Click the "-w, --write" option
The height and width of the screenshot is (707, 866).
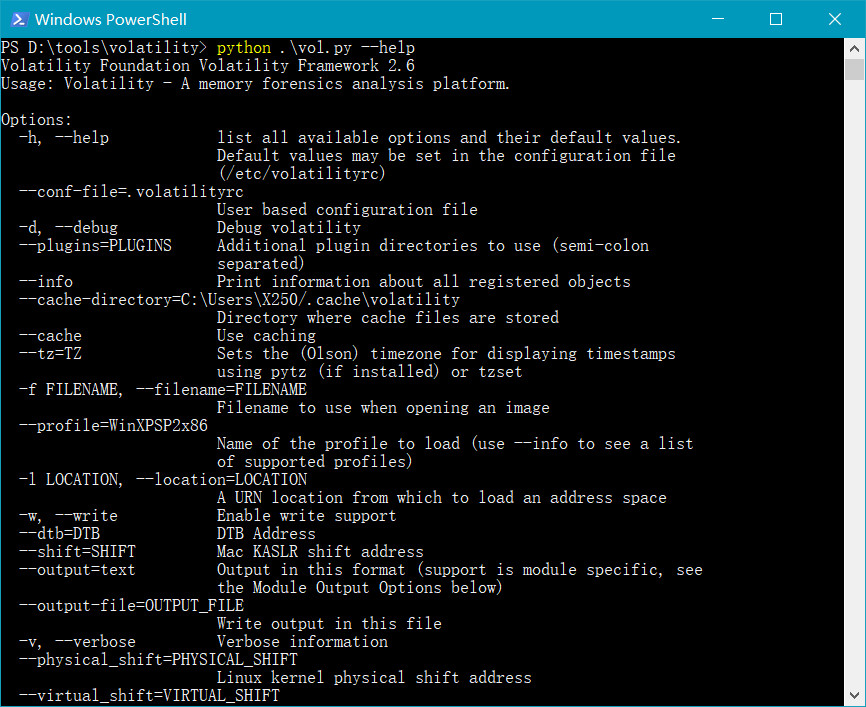click(x=68, y=516)
